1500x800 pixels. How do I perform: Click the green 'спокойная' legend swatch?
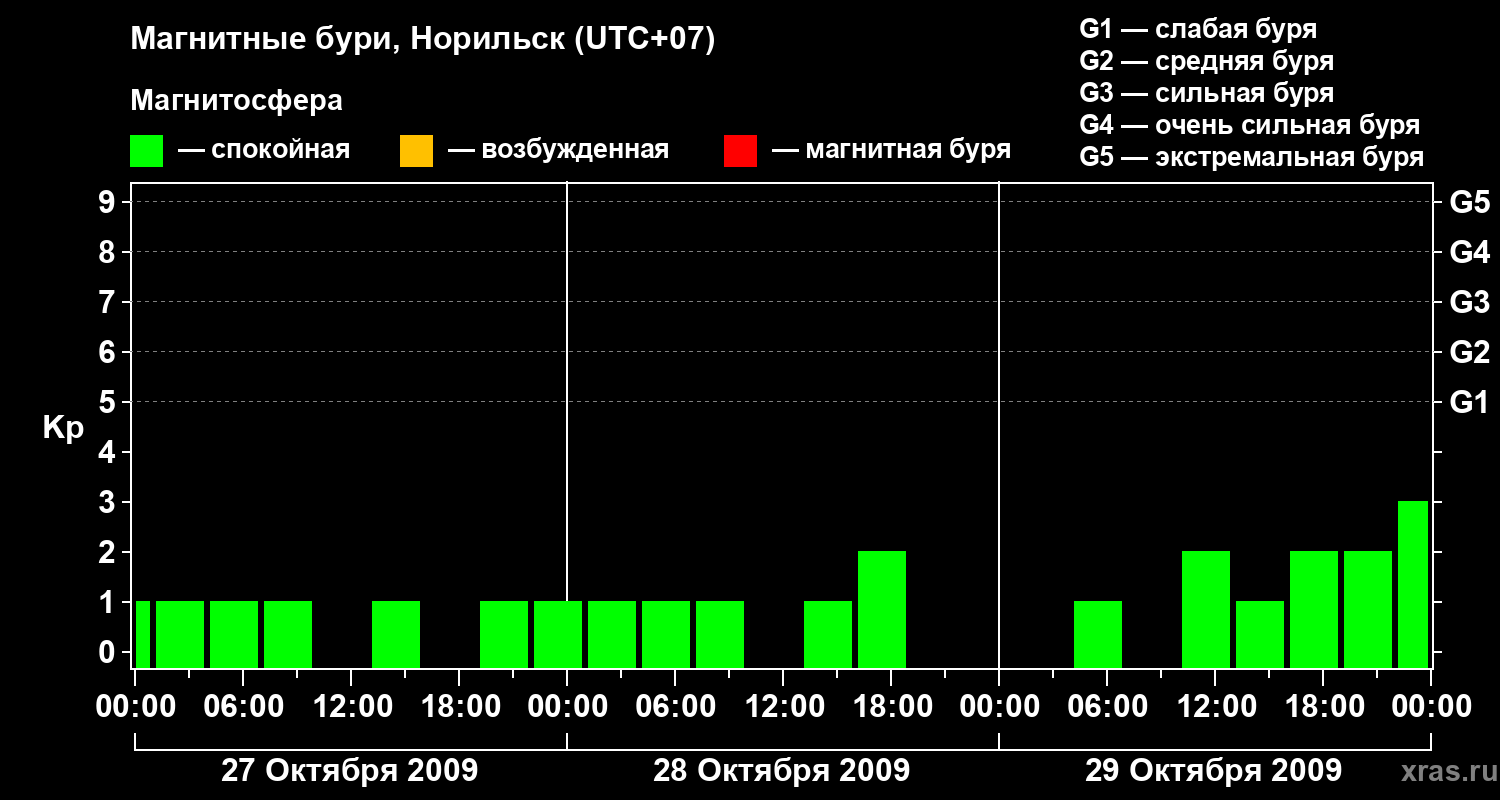pyautogui.click(x=146, y=151)
